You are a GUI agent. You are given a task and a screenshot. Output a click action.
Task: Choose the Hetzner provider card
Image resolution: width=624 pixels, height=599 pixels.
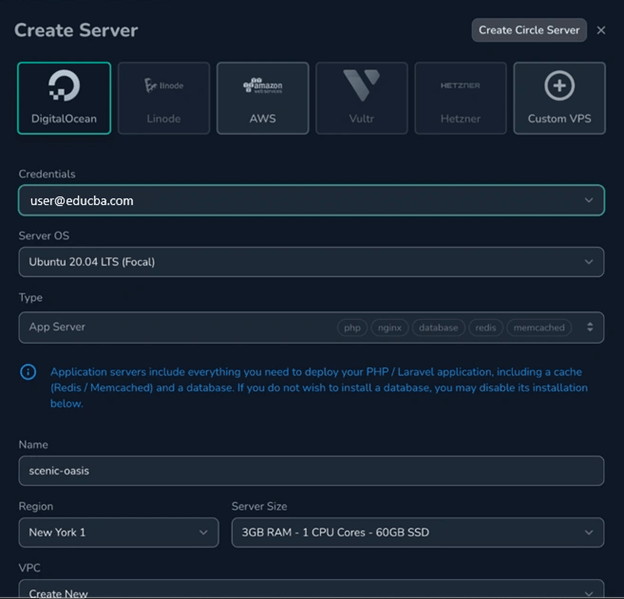[460, 98]
